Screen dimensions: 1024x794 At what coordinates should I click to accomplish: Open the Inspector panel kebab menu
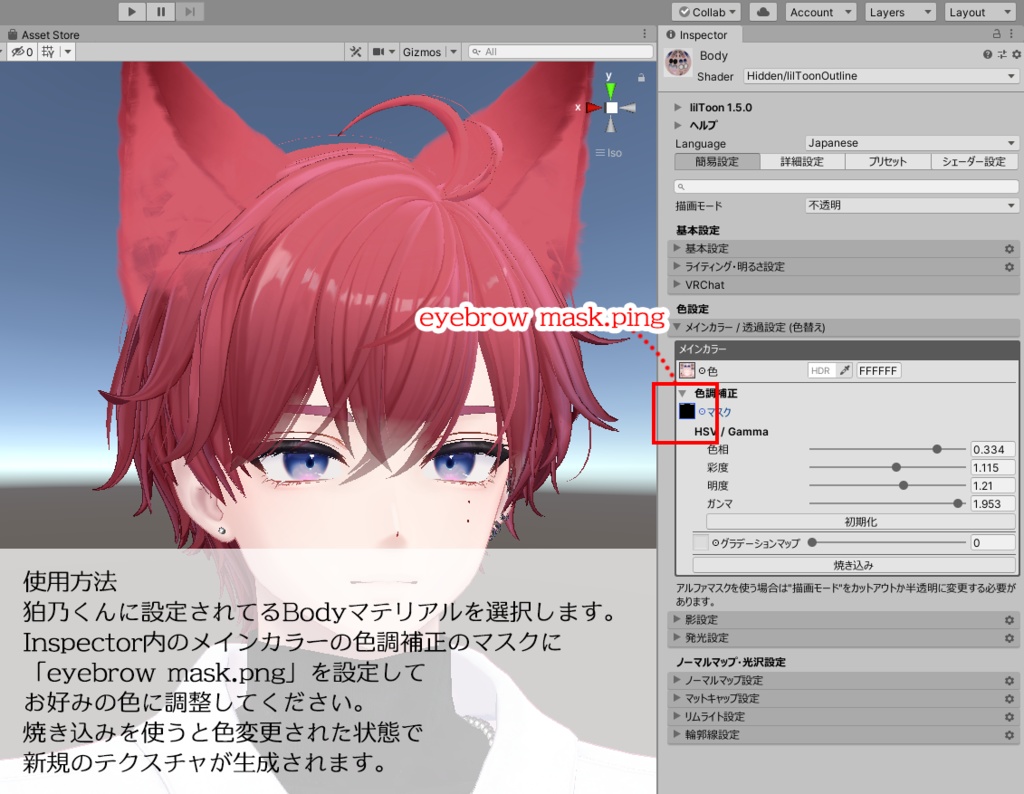pos(1012,34)
